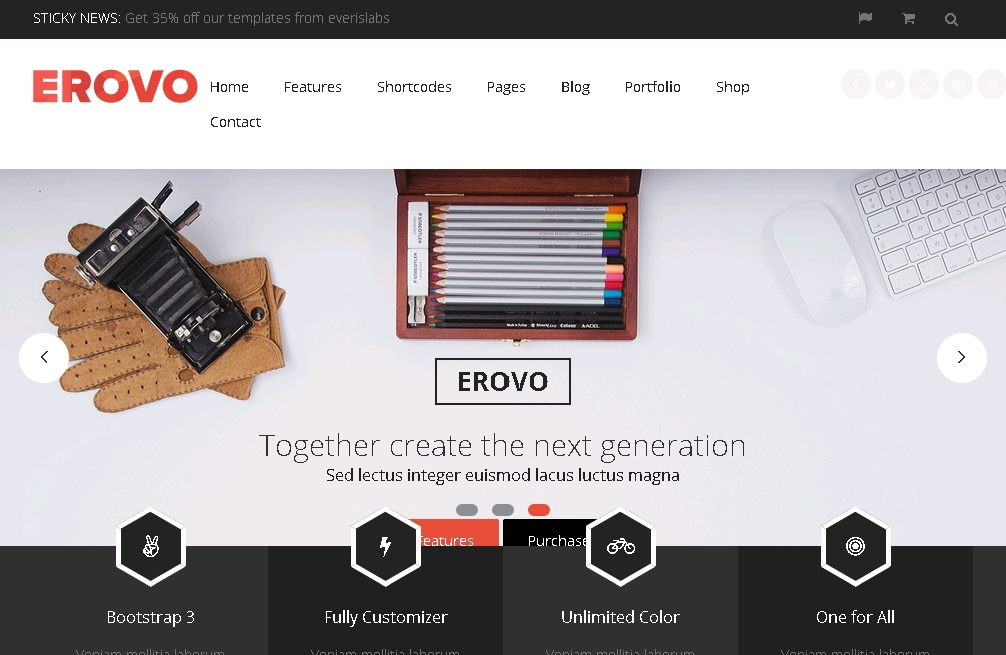
Task: Open the Twitter social icon
Action: coord(890,84)
